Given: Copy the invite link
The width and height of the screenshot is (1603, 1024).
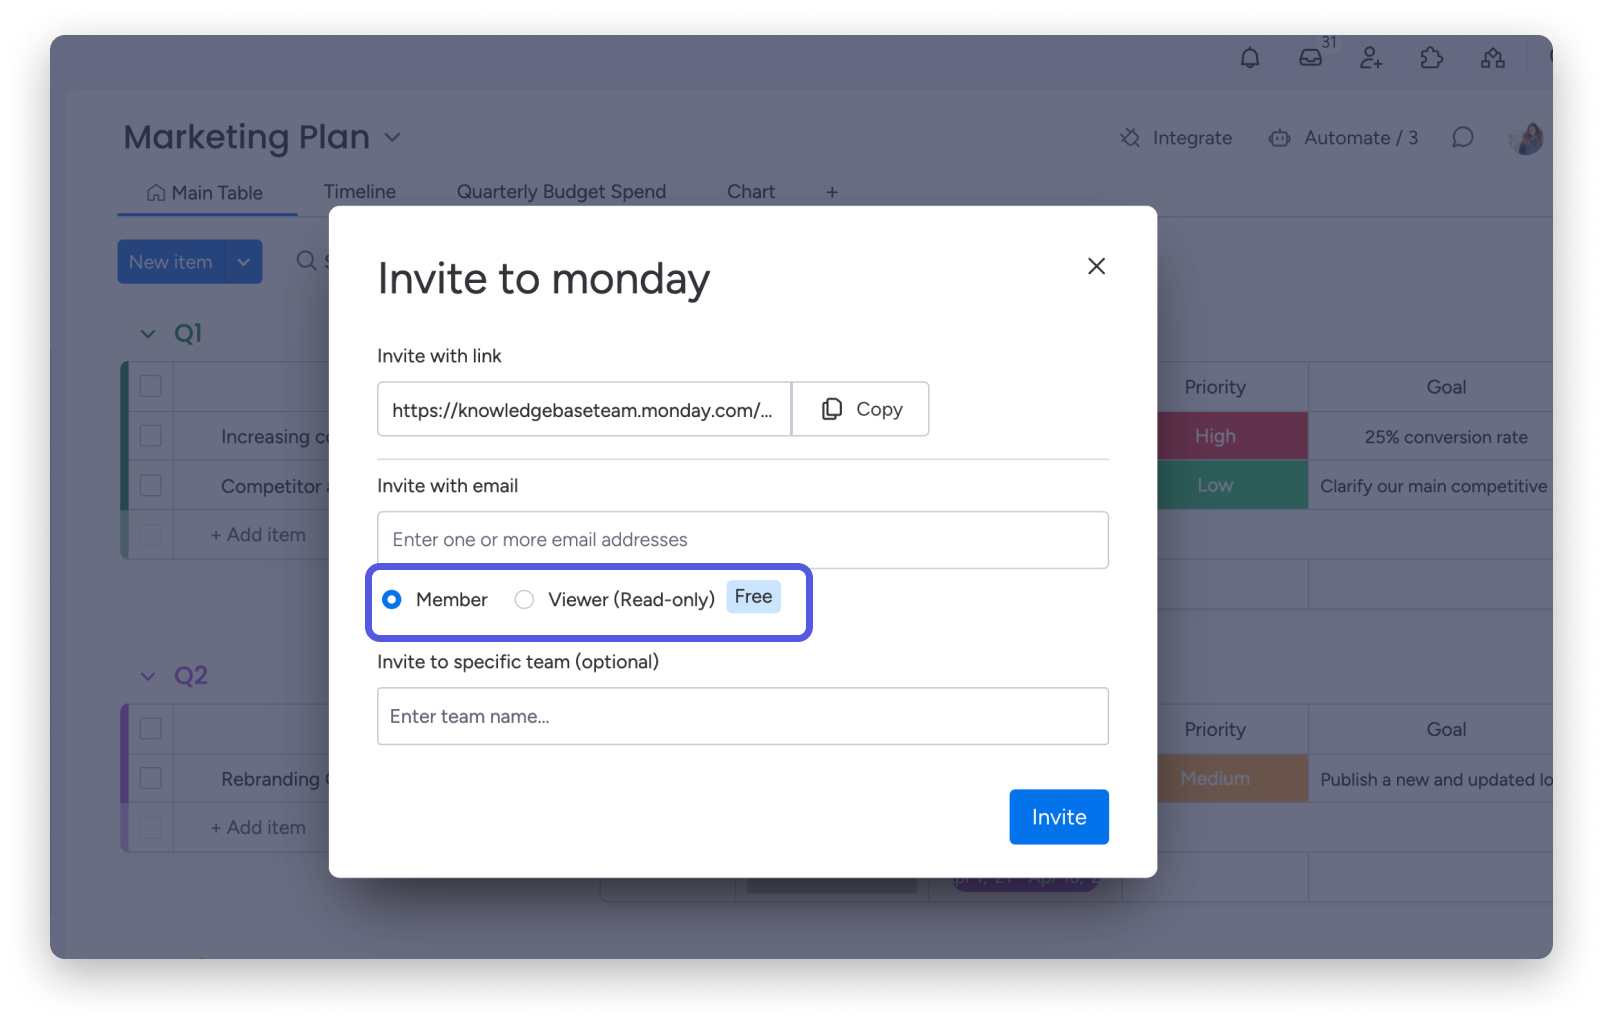Looking at the screenshot, I should (860, 408).
